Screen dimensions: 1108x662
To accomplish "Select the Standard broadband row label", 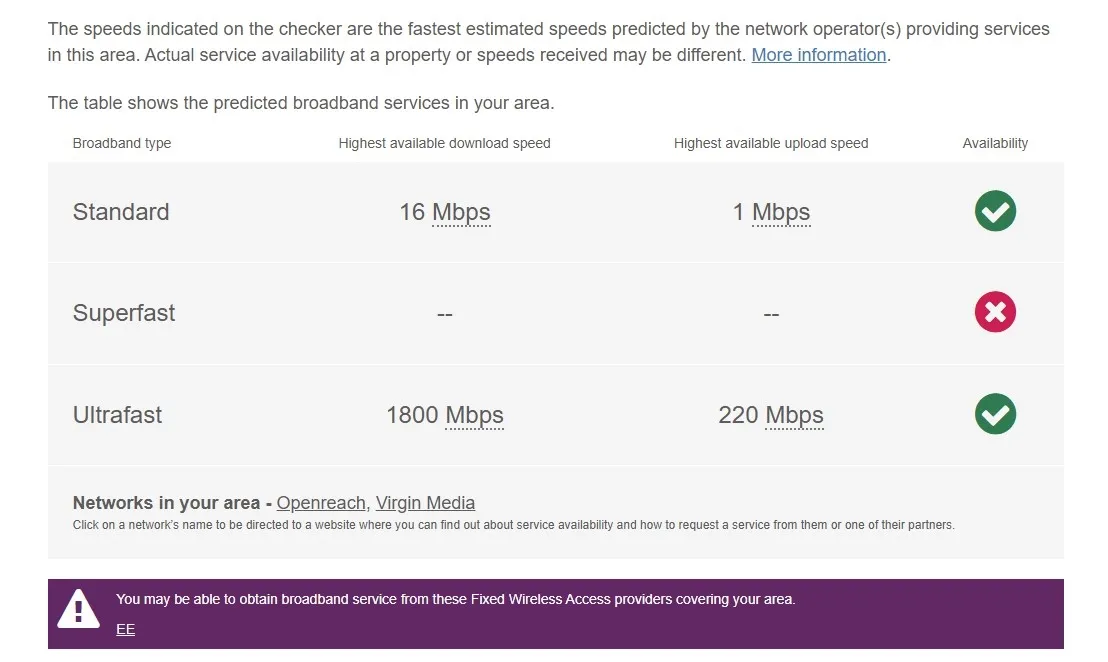I will [x=121, y=212].
